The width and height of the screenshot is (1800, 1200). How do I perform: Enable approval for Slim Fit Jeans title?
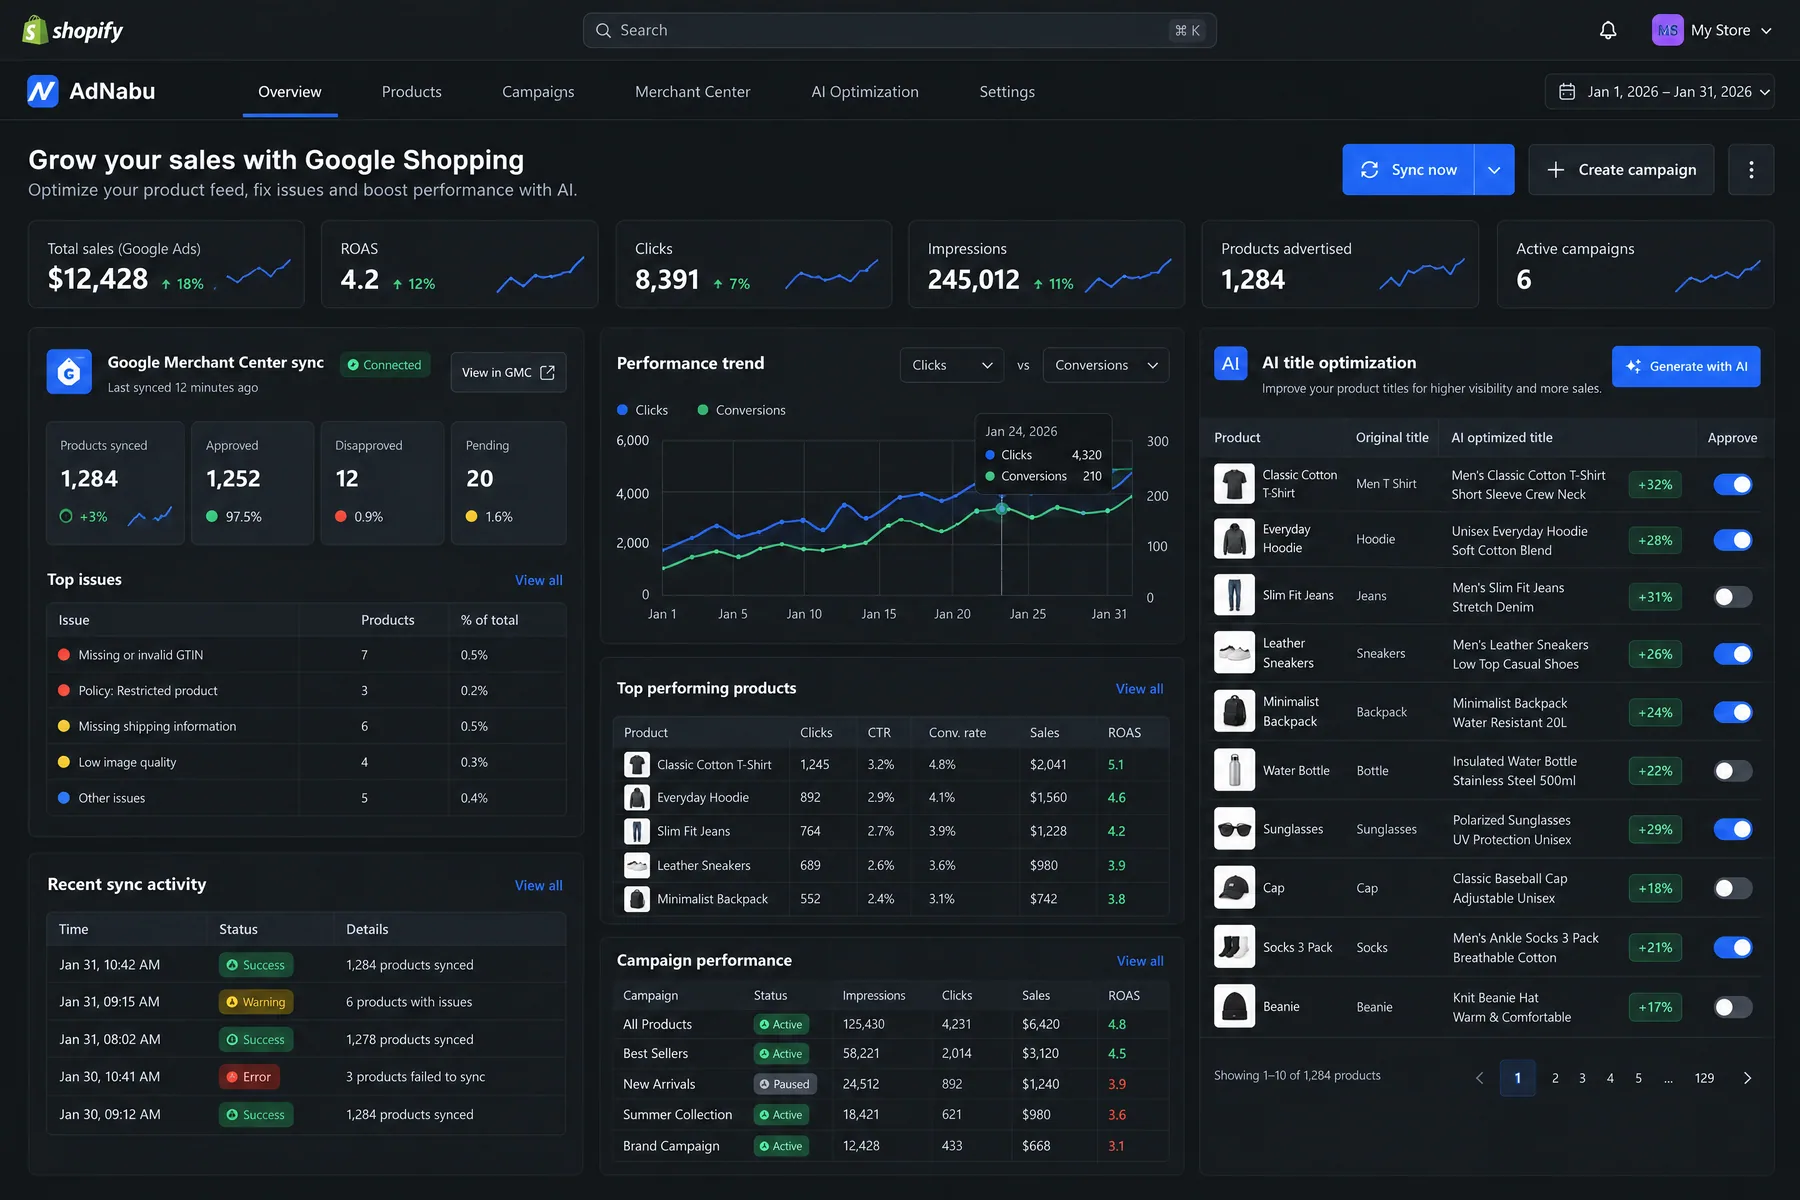pyautogui.click(x=1733, y=597)
